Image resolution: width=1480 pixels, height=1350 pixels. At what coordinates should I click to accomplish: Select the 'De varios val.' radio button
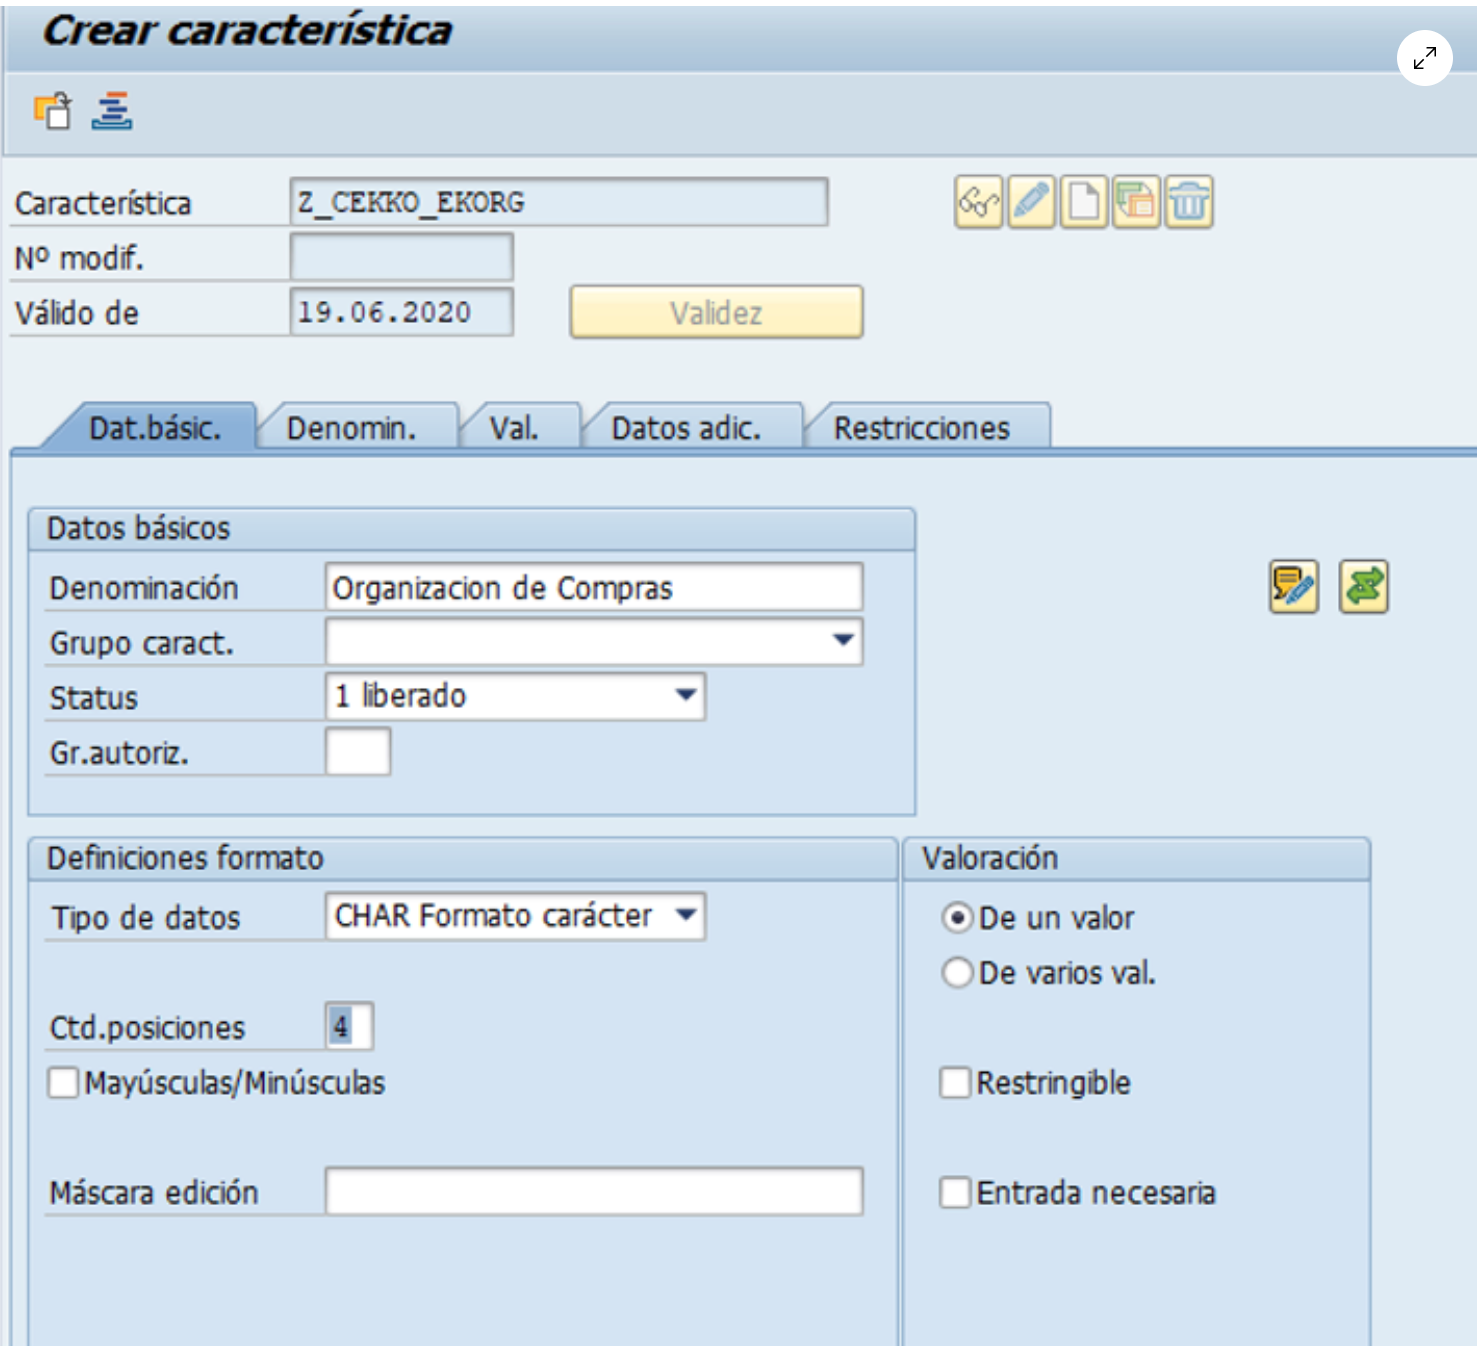(x=957, y=973)
